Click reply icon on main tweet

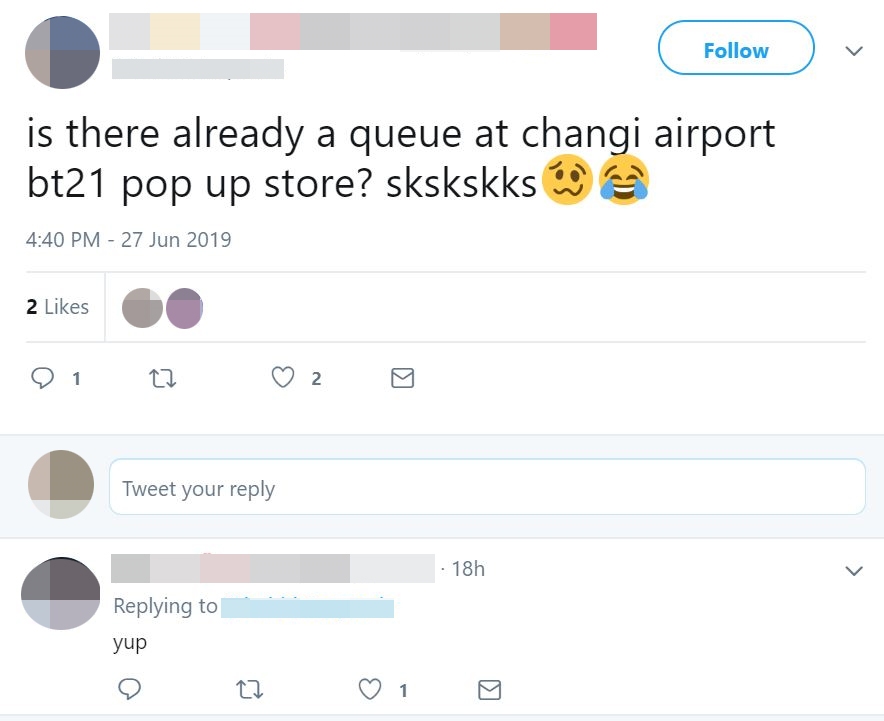pyautogui.click(x=43, y=378)
